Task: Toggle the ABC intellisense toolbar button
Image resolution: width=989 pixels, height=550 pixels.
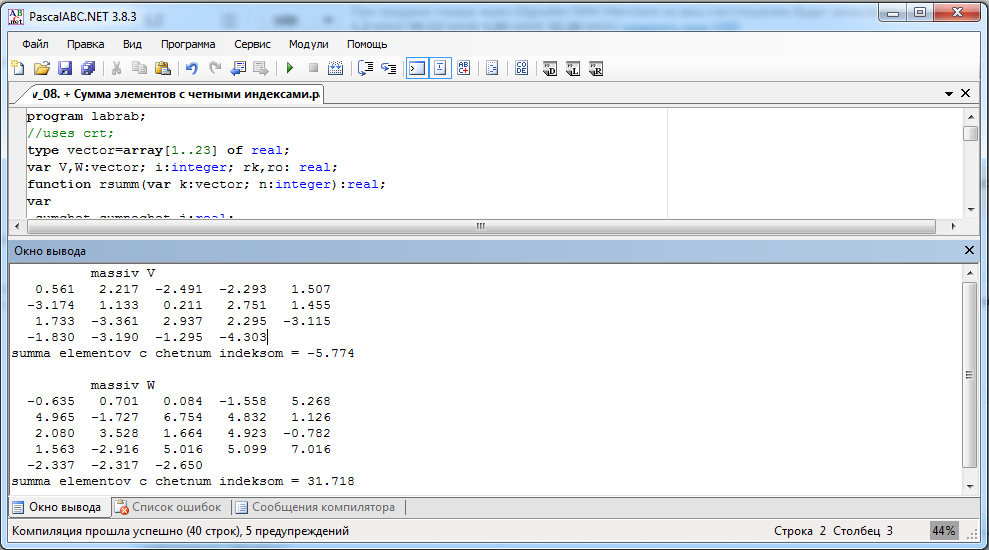Action: [464, 68]
